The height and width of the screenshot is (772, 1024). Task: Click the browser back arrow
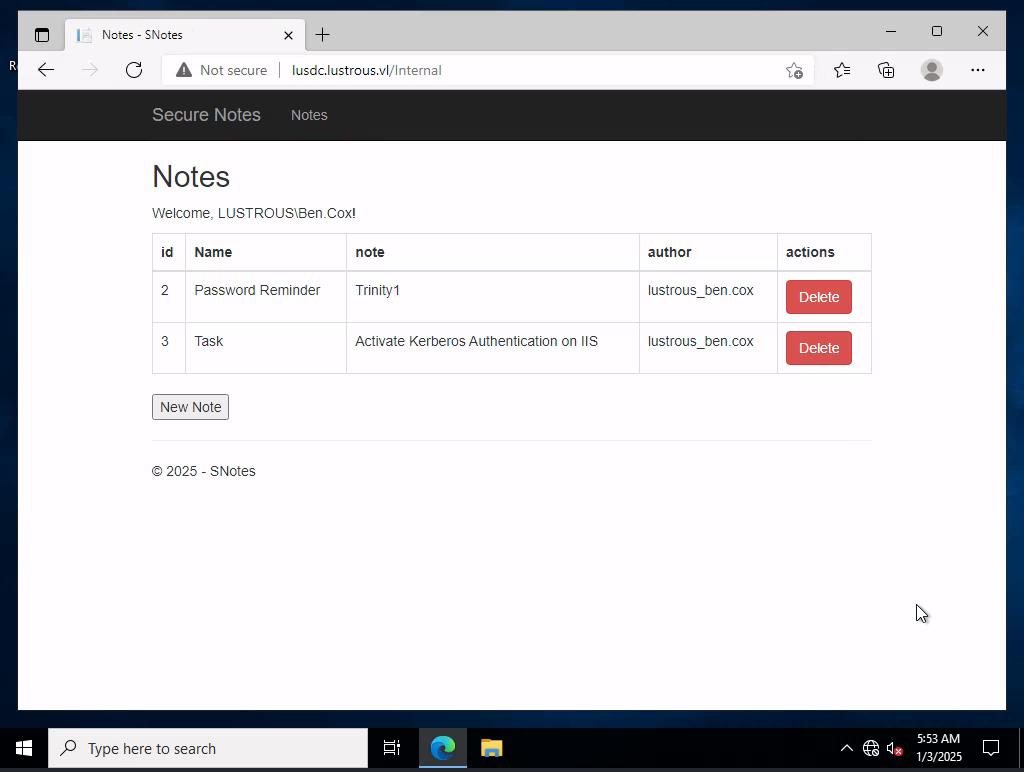point(46,70)
